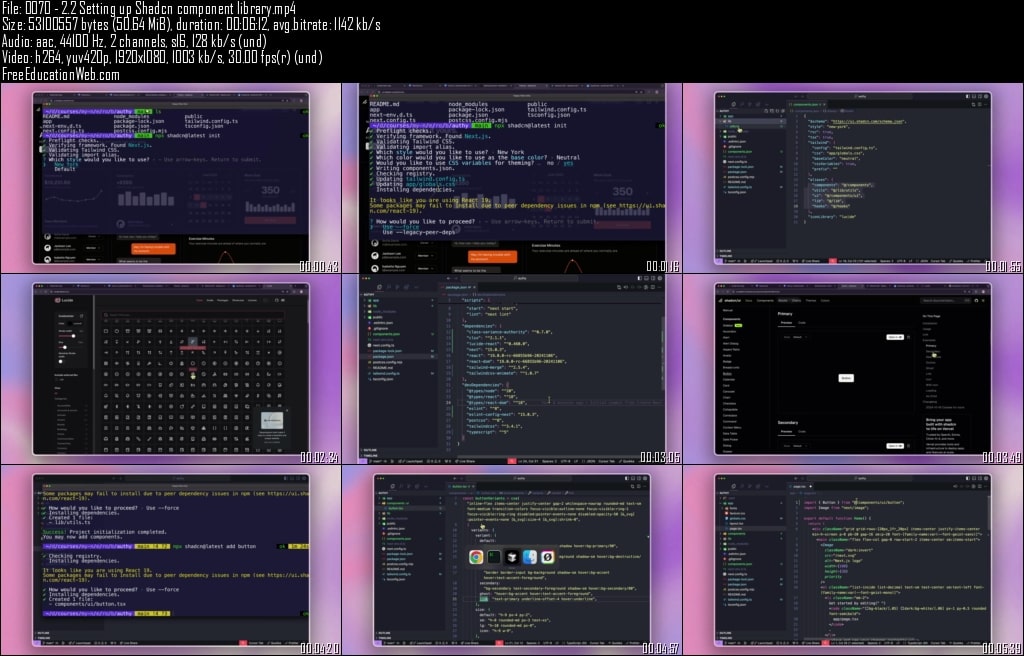Click GitHub icon in 00:03:49 shadcn header
This screenshot has width=1024, height=656.
coord(976,301)
